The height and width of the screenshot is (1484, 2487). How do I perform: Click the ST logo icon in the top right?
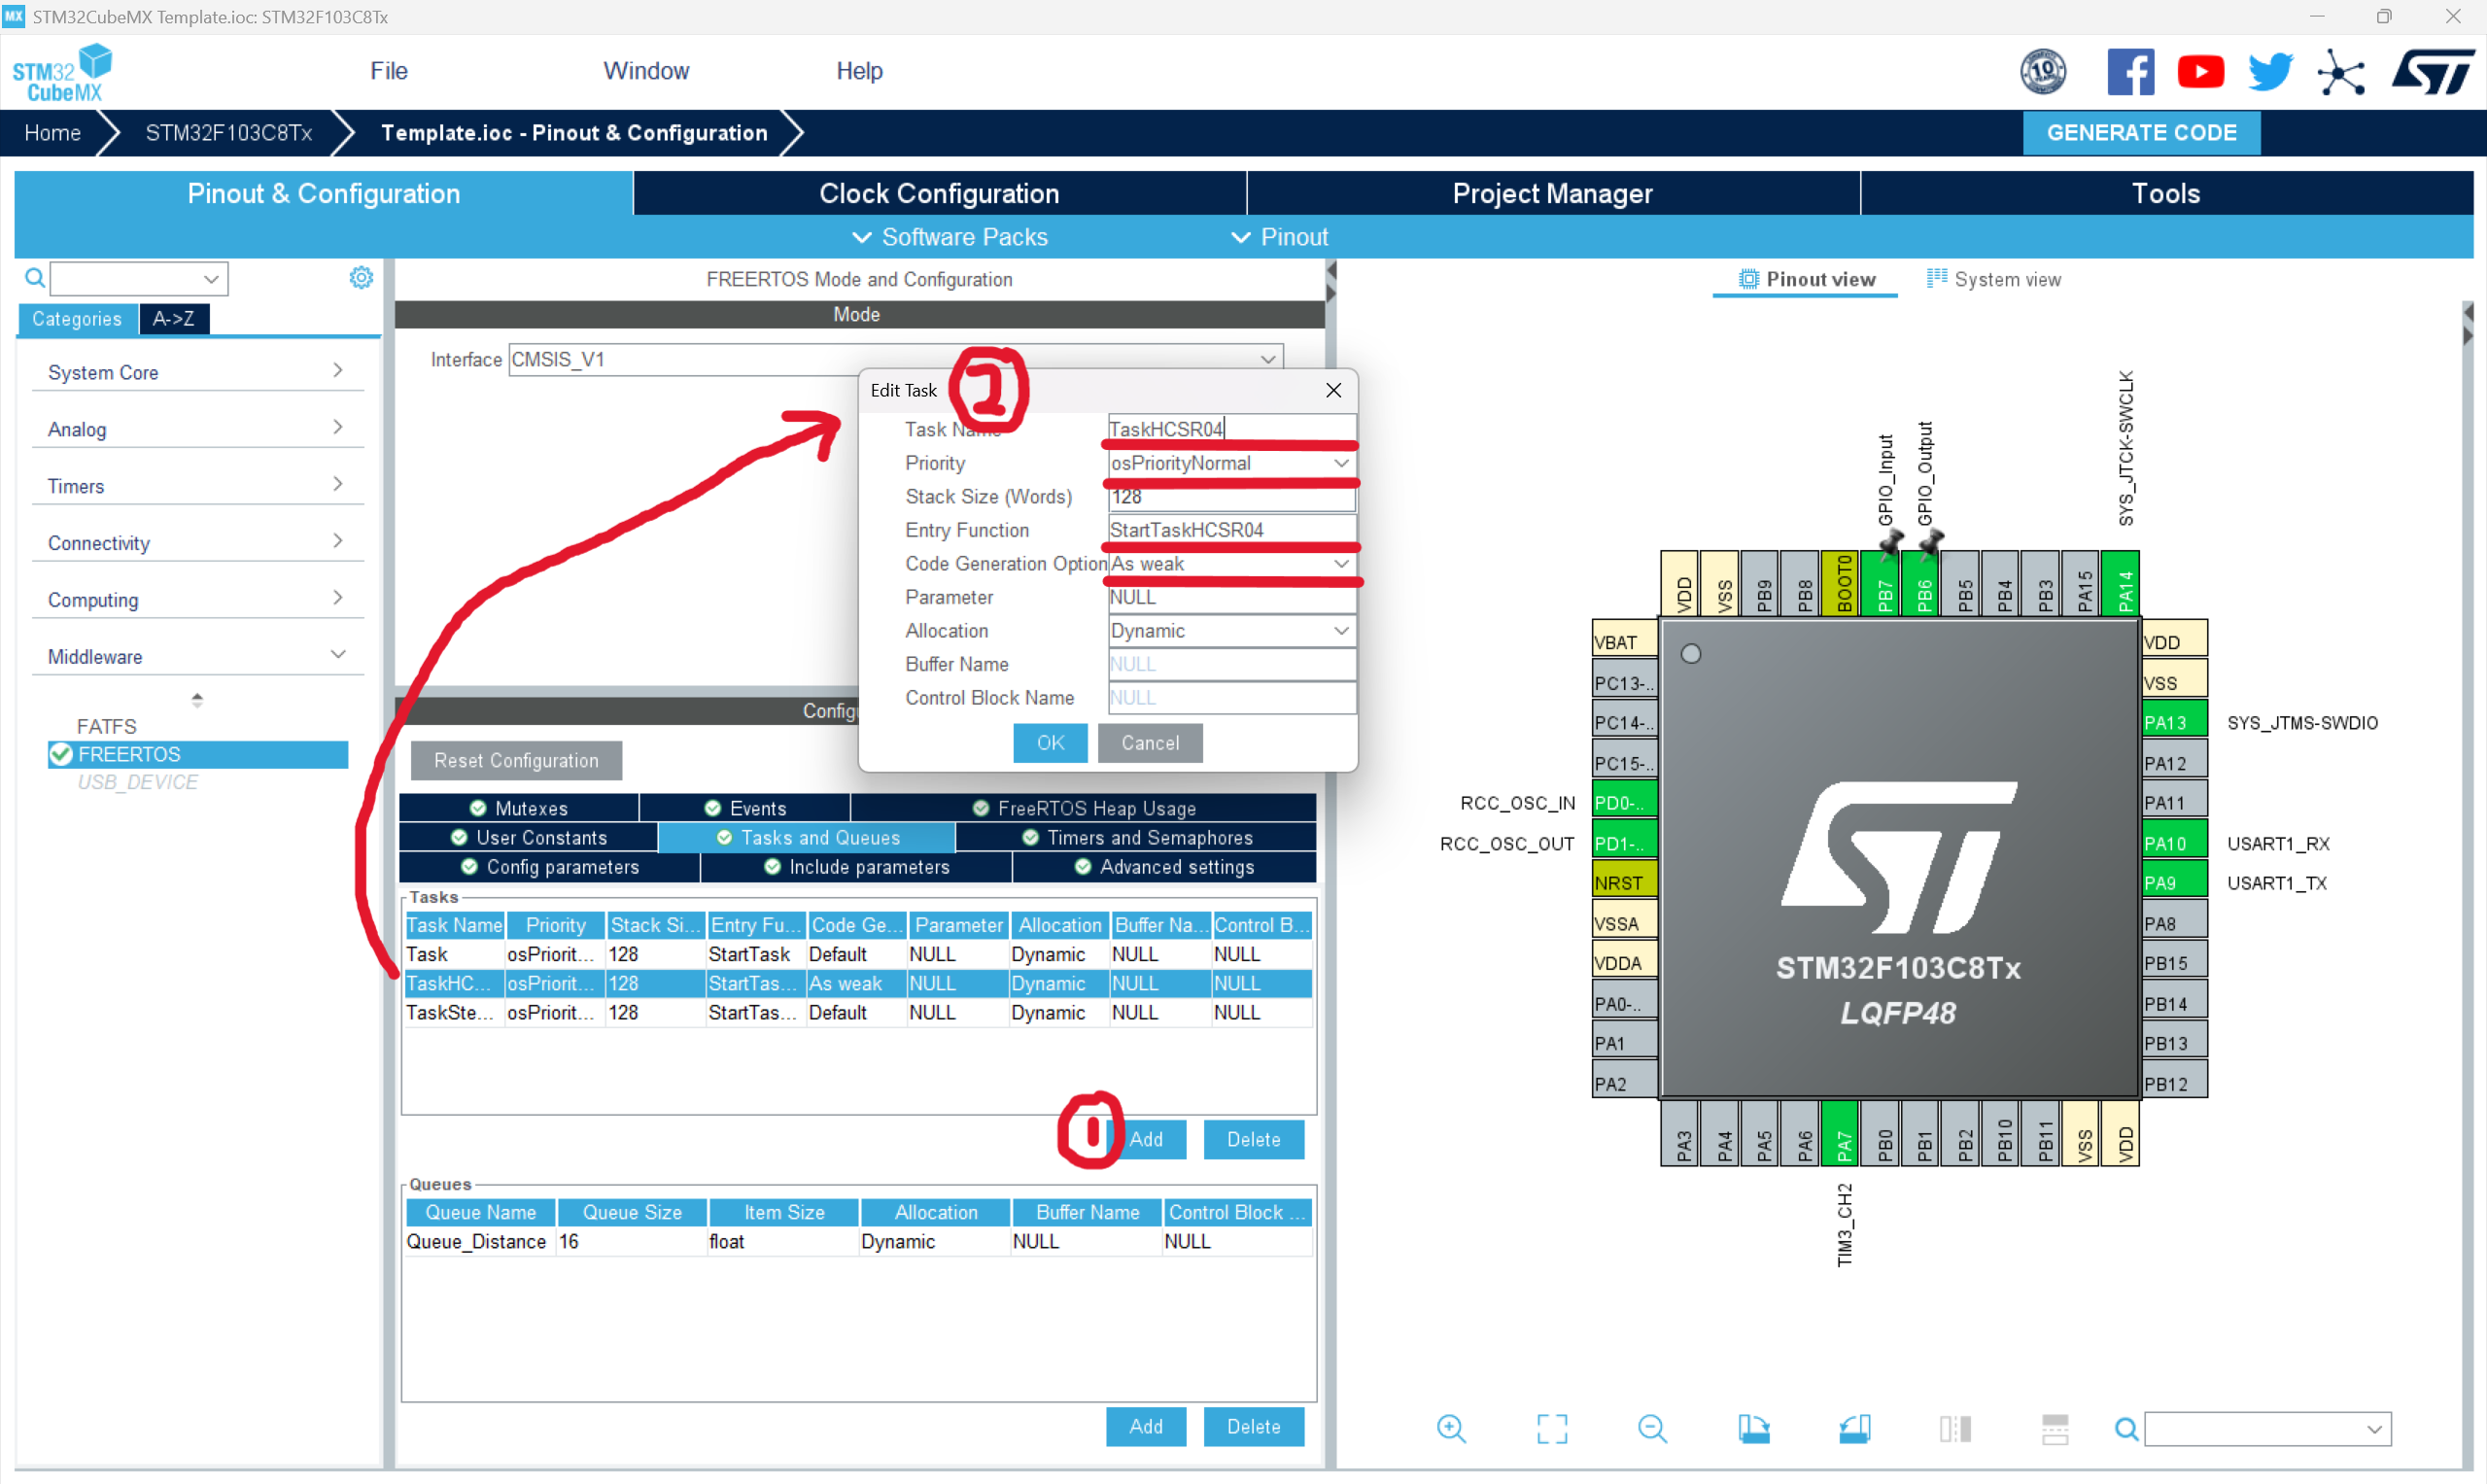[2432, 72]
